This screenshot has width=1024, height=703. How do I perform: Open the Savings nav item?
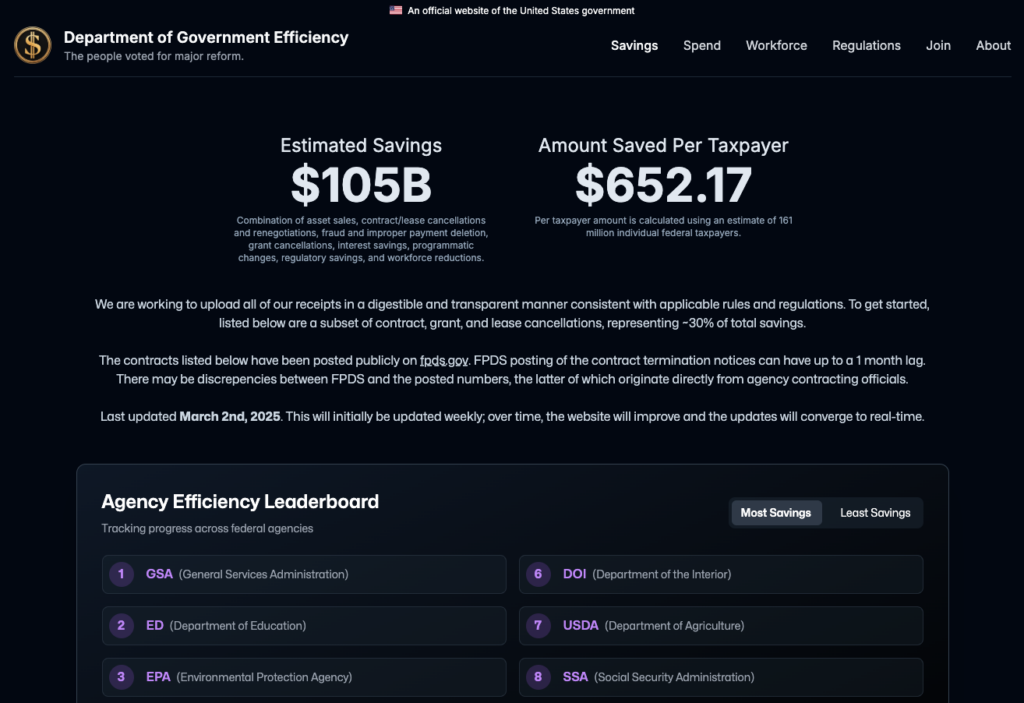coord(634,46)
